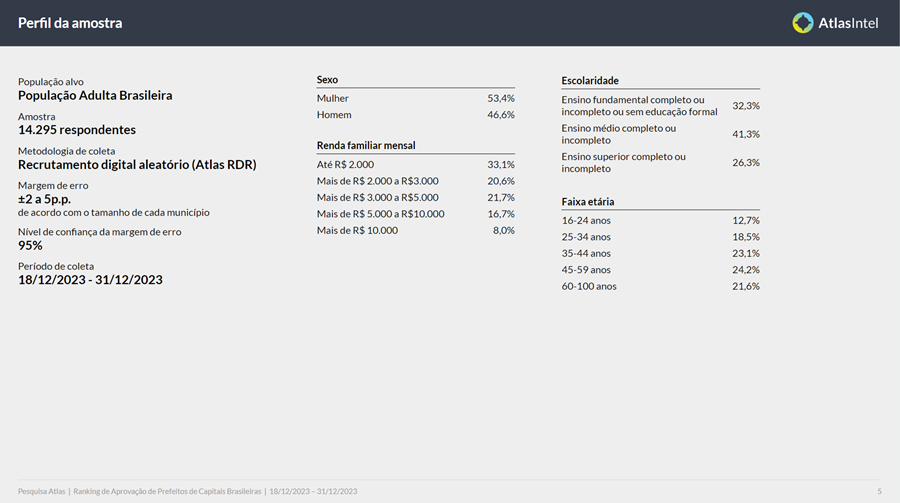Screen dimensions: 900x503
Task: Click the '±2 a 5p.p.' margin value
Action: (x=44, y=198)
